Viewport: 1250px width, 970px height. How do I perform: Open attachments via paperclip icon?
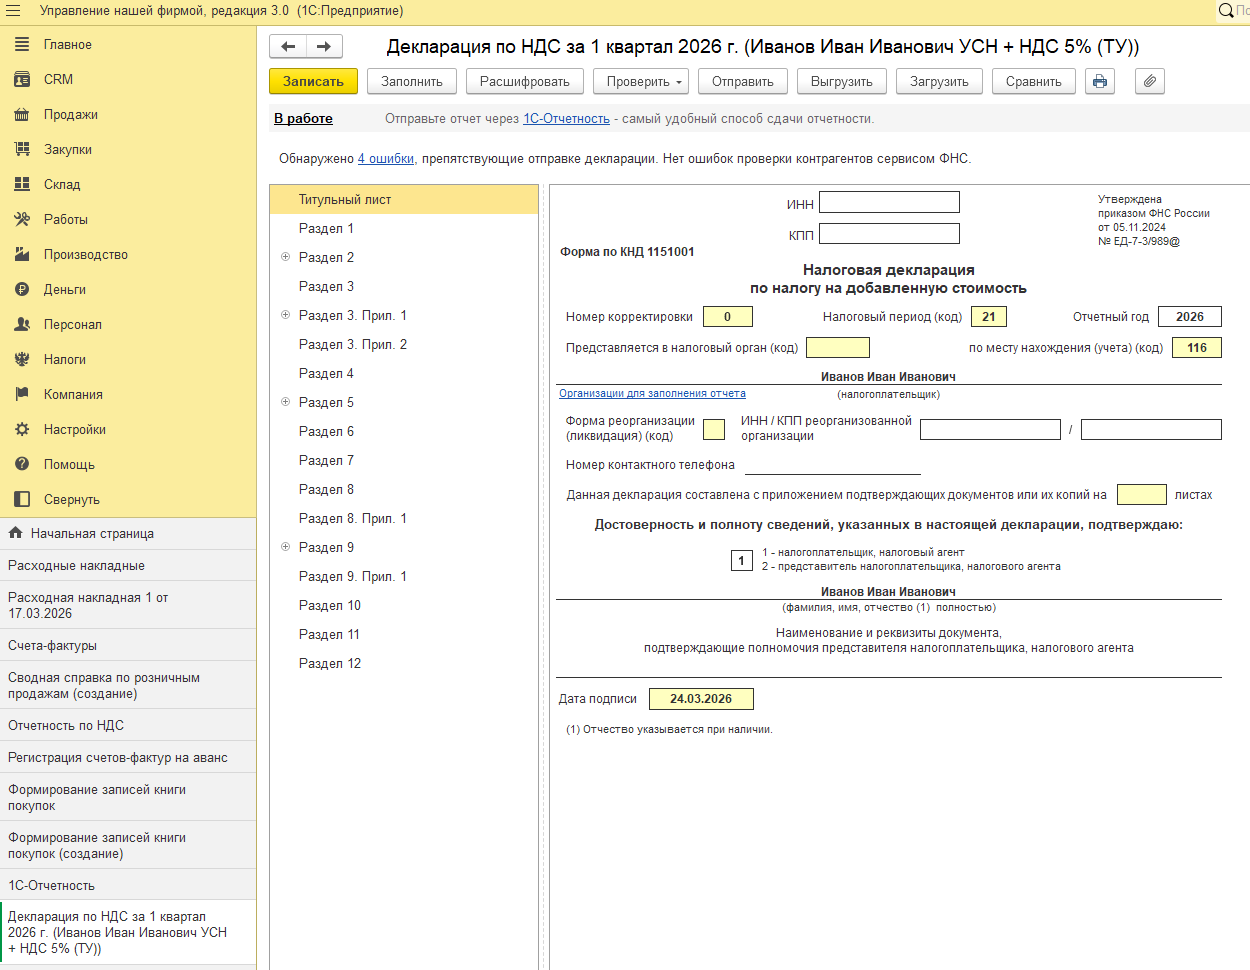coord(1149,81)
